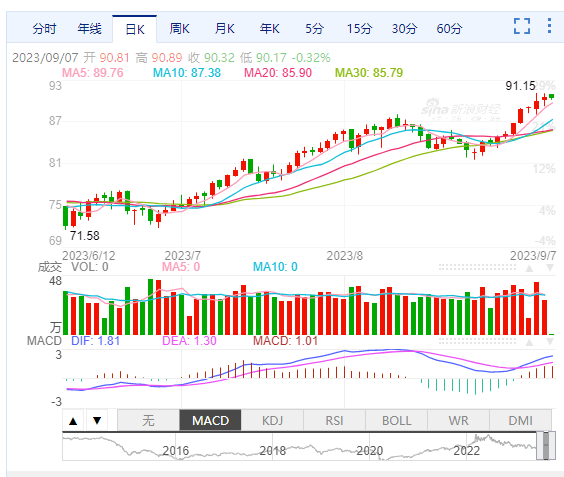Switch to the 分时 tab
Viewport: 564px width, 477px height.
click(x=44, y=29)
